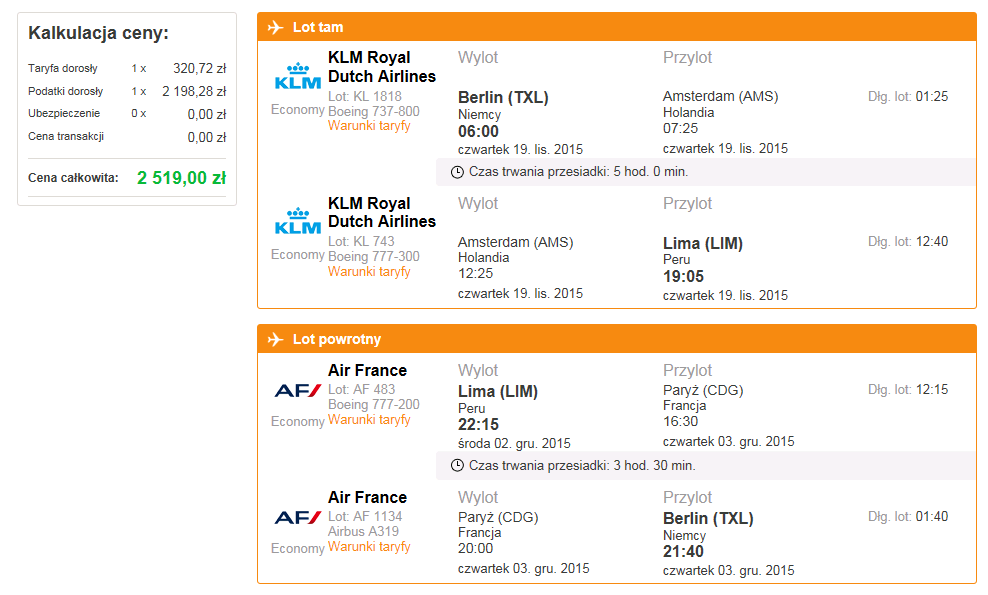The height and width of the screenshot is (595, 988).
Task: Click the total price 2 519,00 zł
Action: tap(181, 178)
